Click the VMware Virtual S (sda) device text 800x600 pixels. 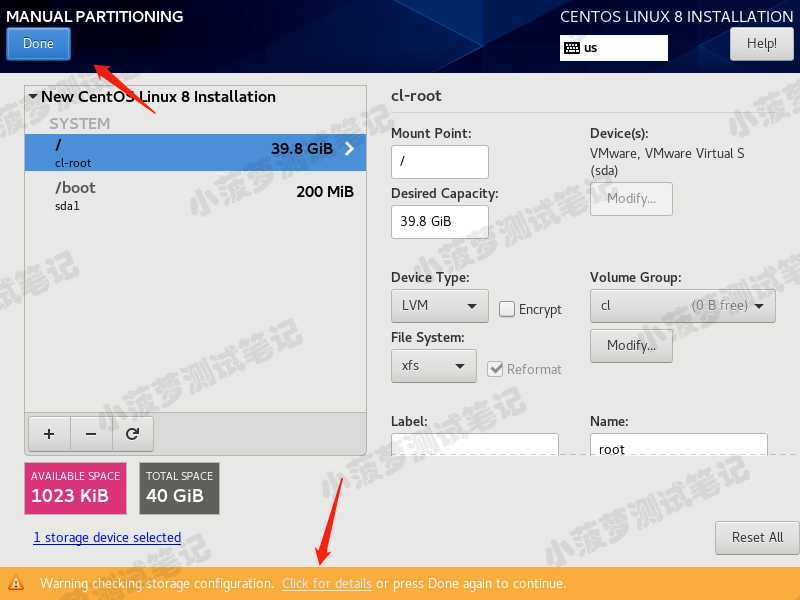pos(667,161)
